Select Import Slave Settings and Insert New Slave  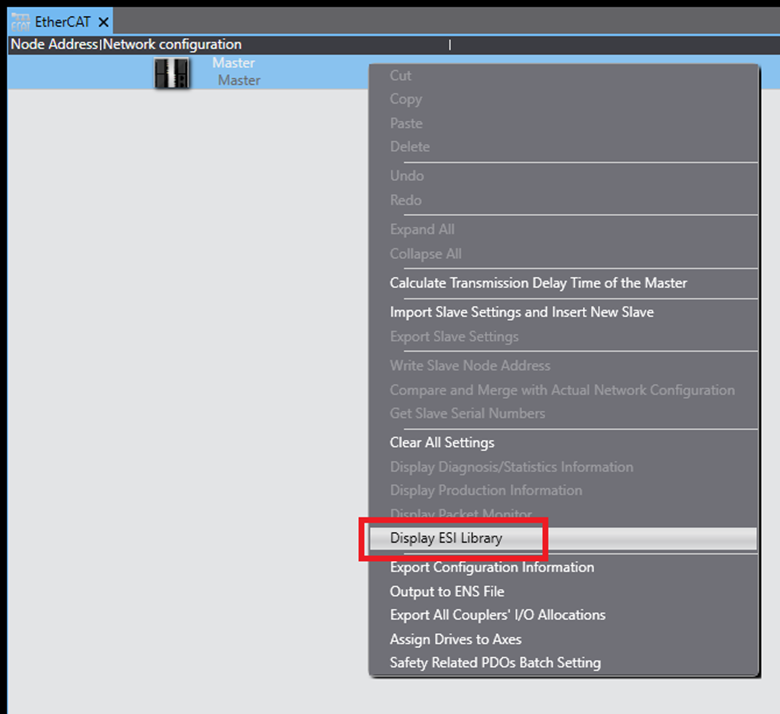click(521, 312)
